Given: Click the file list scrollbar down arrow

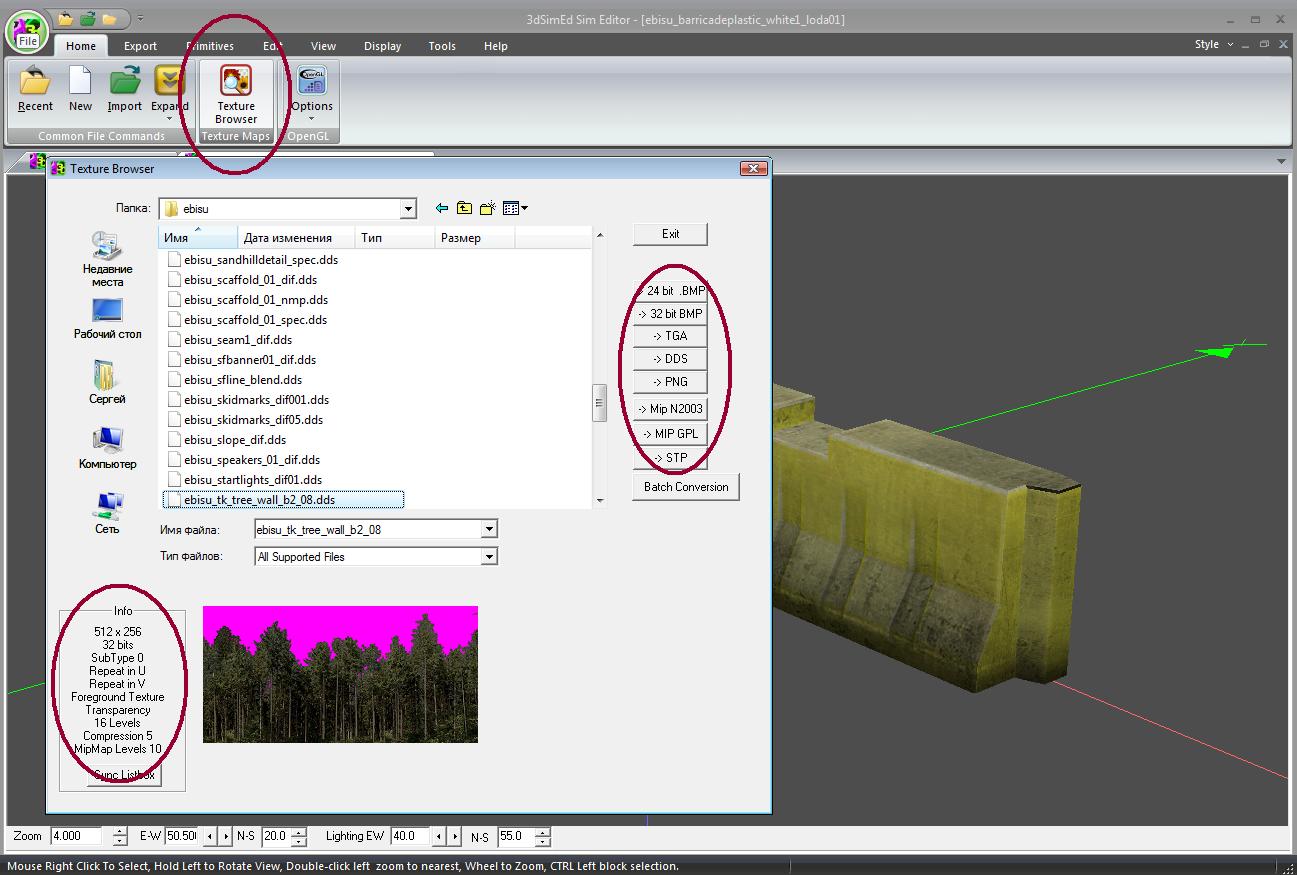Looking at the screenshot, I should 600,500.
